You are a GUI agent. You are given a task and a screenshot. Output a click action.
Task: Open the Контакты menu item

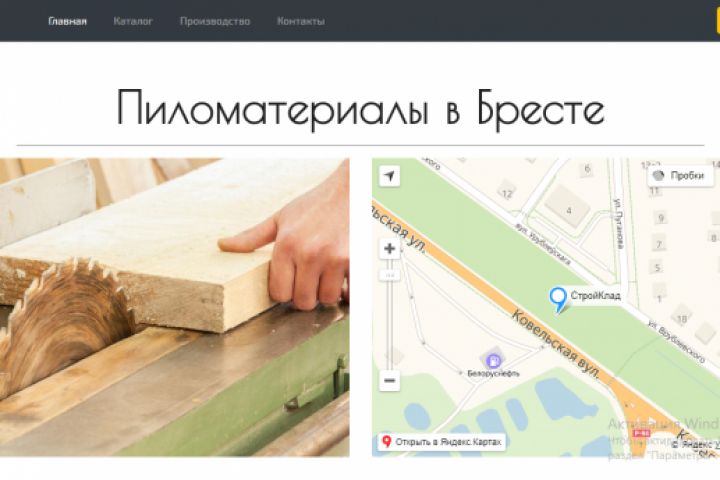pos(301,21)
